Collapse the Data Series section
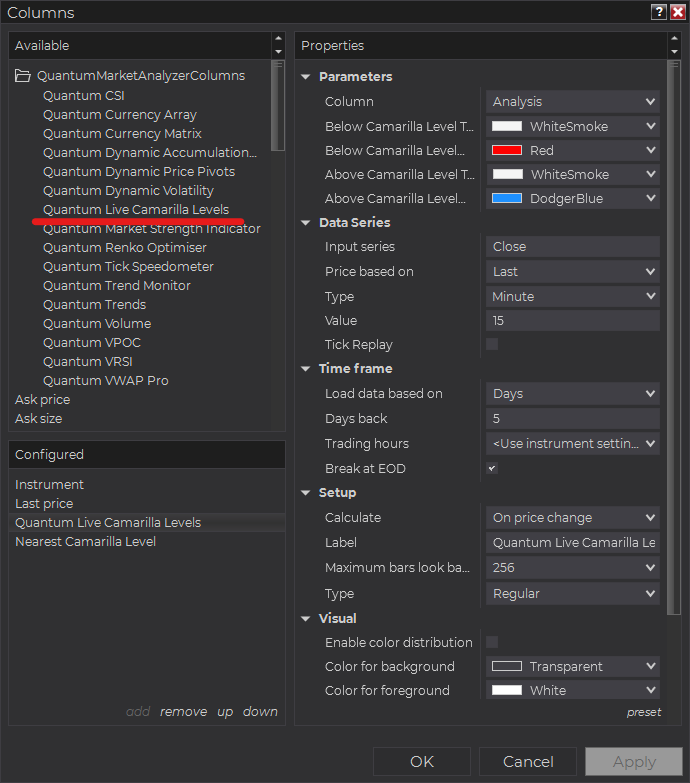Image resolution: width=690 pixels, height=783 pixels. coord(306,223)
